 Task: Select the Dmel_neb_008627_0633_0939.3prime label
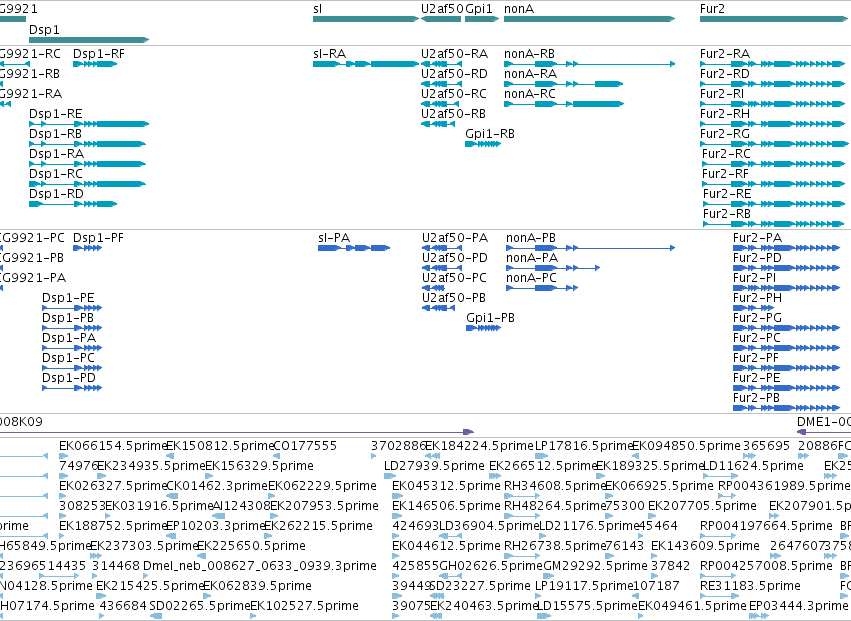pos(259,565)
